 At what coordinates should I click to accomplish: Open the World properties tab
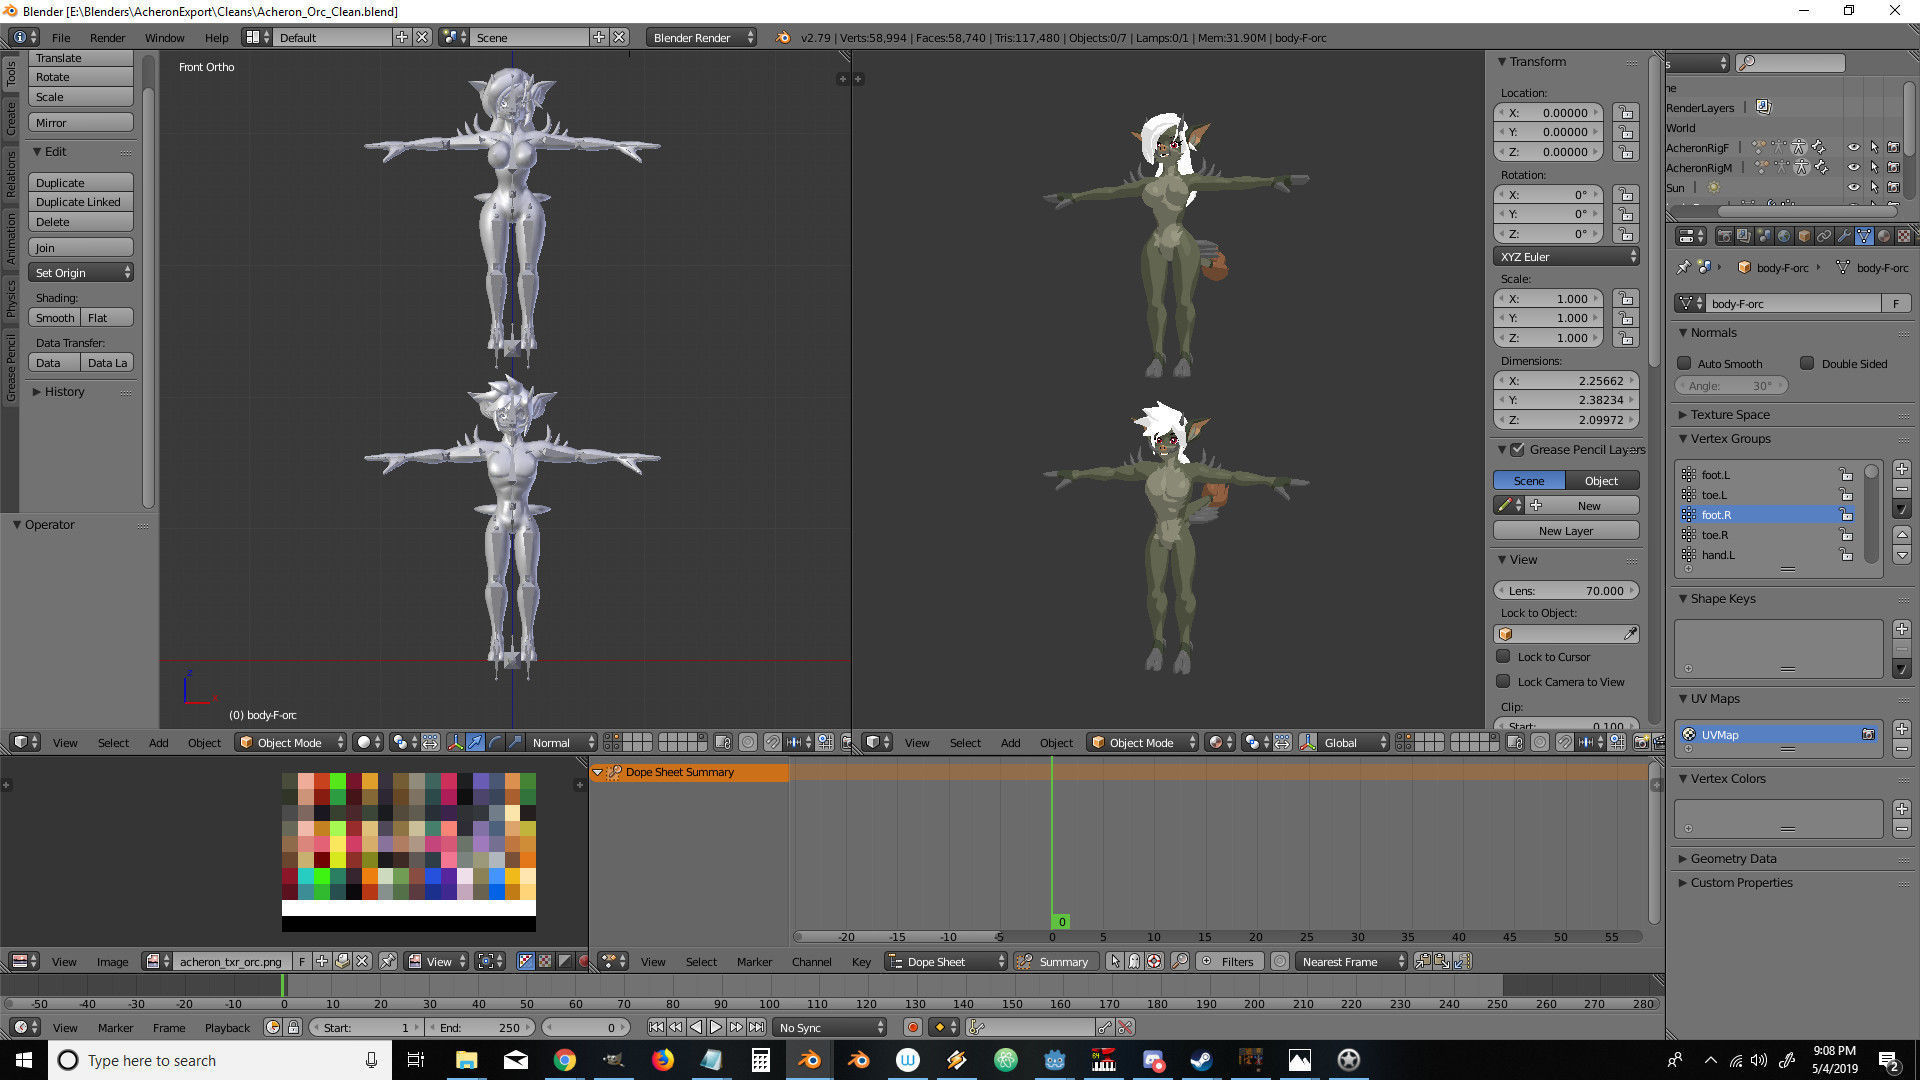(x=1784, y=236)
